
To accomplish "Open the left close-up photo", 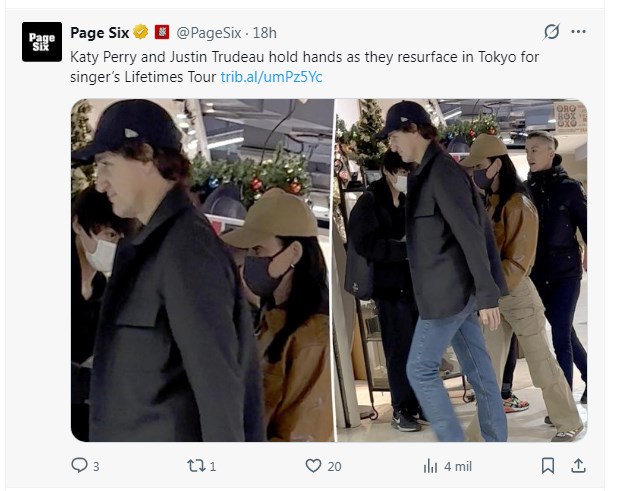I will (201, 270).
